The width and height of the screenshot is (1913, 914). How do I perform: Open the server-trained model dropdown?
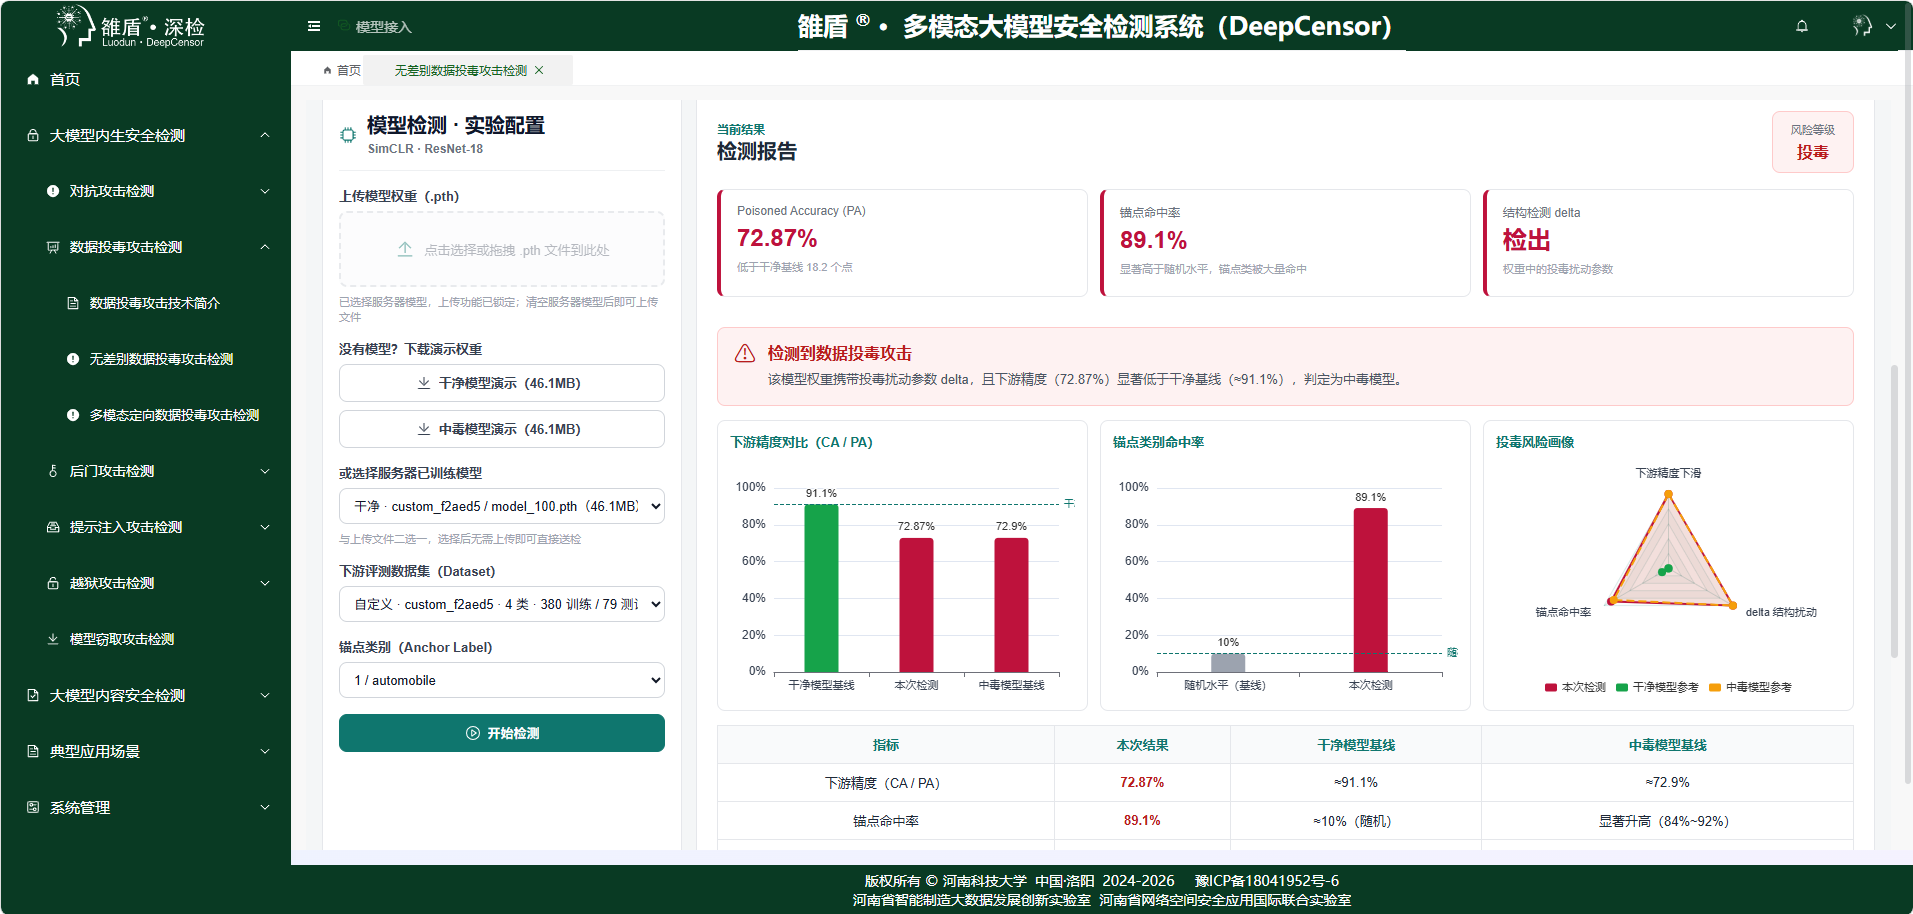[502, 506]
